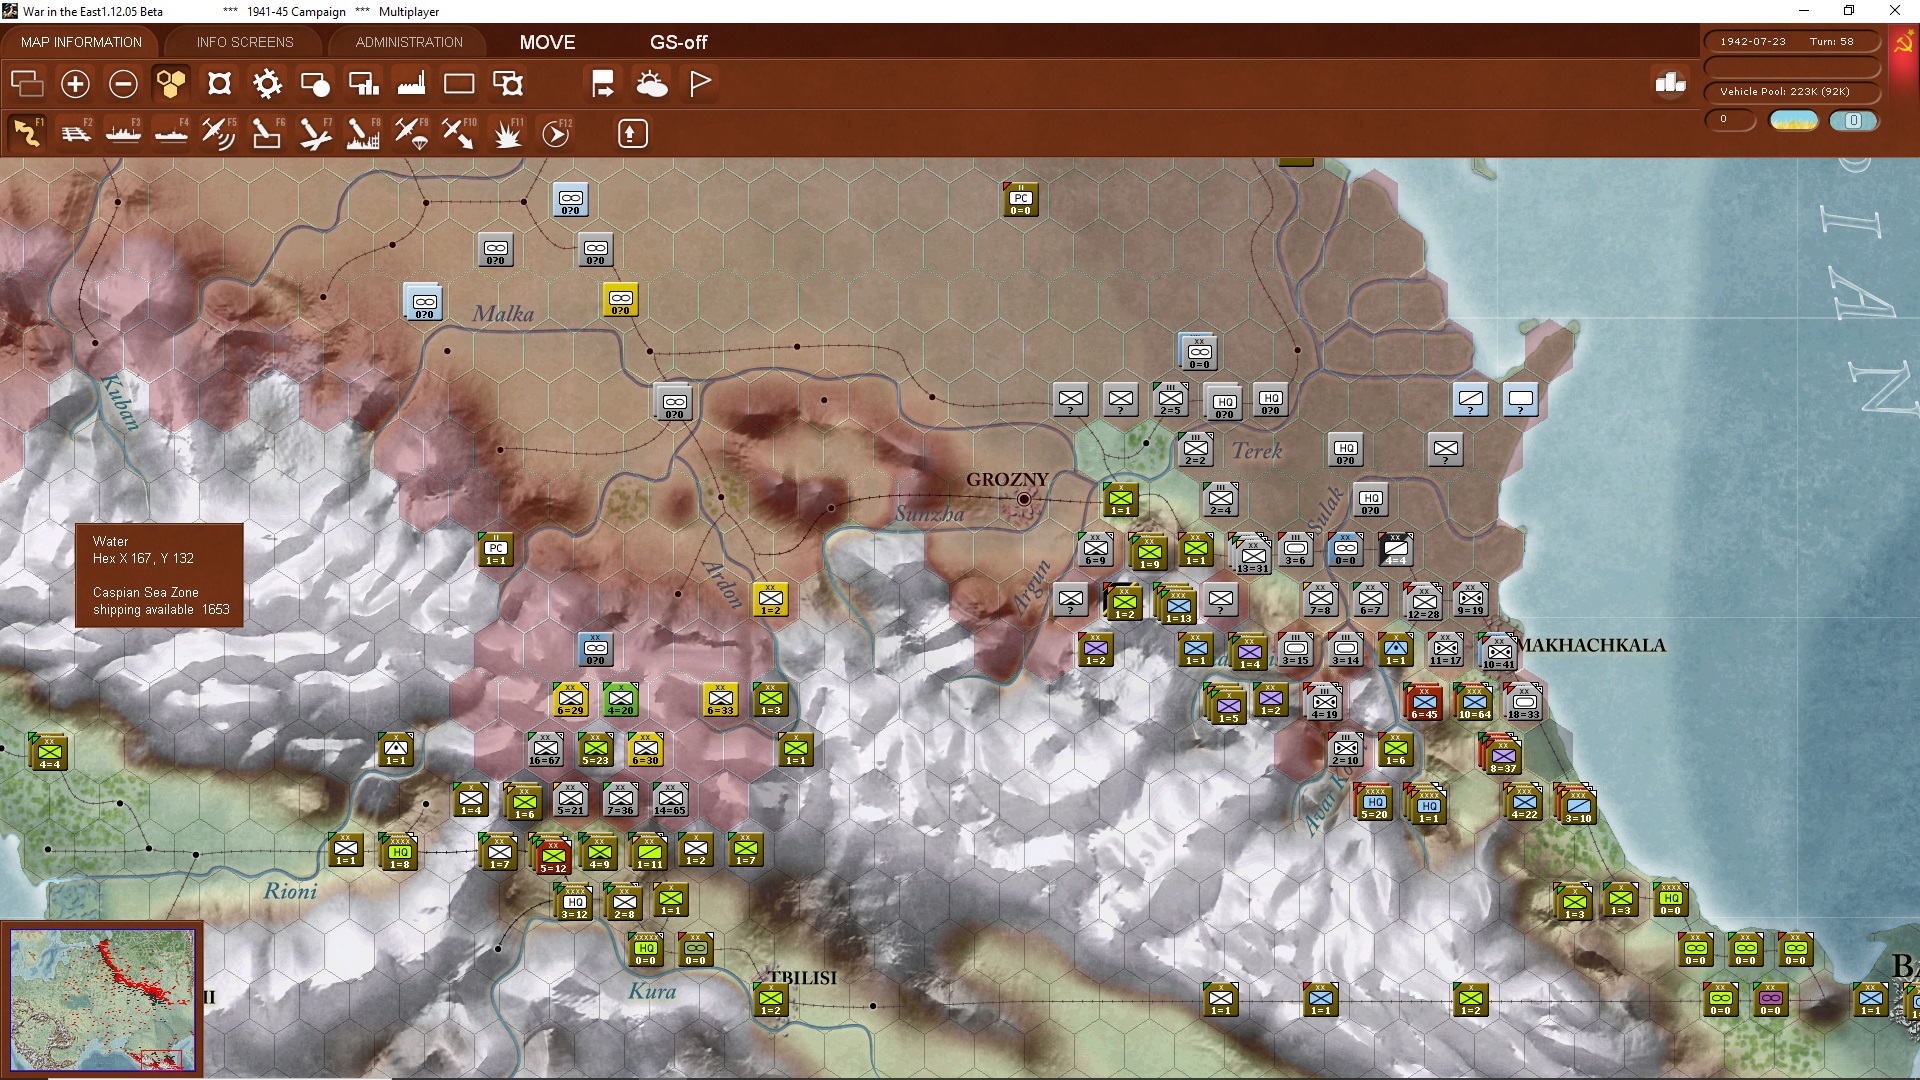Click the clear weather ground condition swatch
Viewport: 1920px width, 1080px height.
(x=1794, y=121)
